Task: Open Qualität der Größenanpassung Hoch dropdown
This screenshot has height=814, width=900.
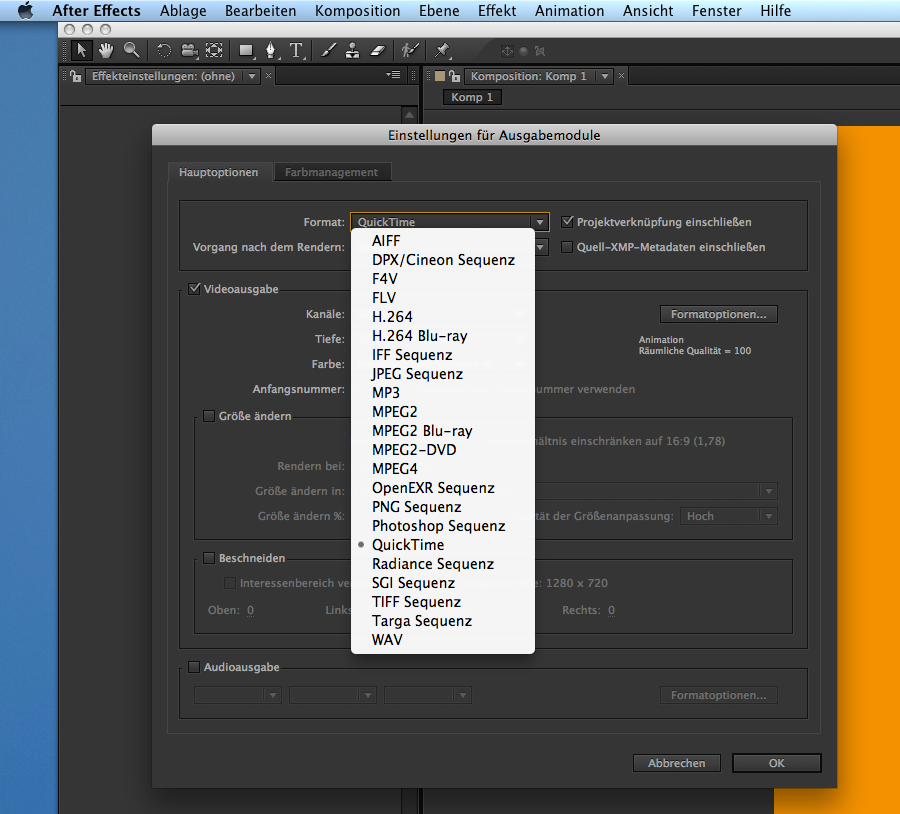Action: pyautogui.click(x=728, y=516)
